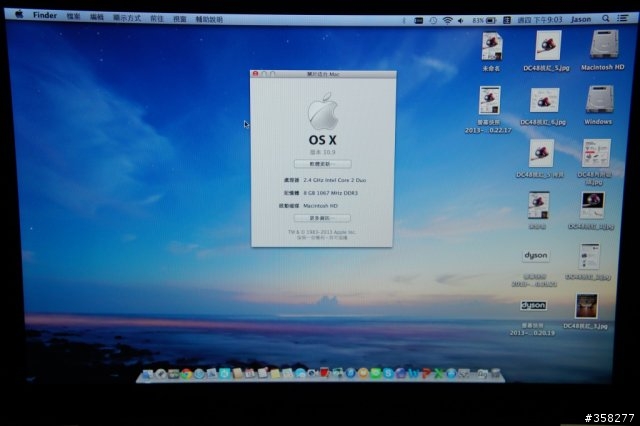The height and width of the screenshot is (426, 640).
Task: Click the 版本 10.9 version text
Action: [322, 152]
